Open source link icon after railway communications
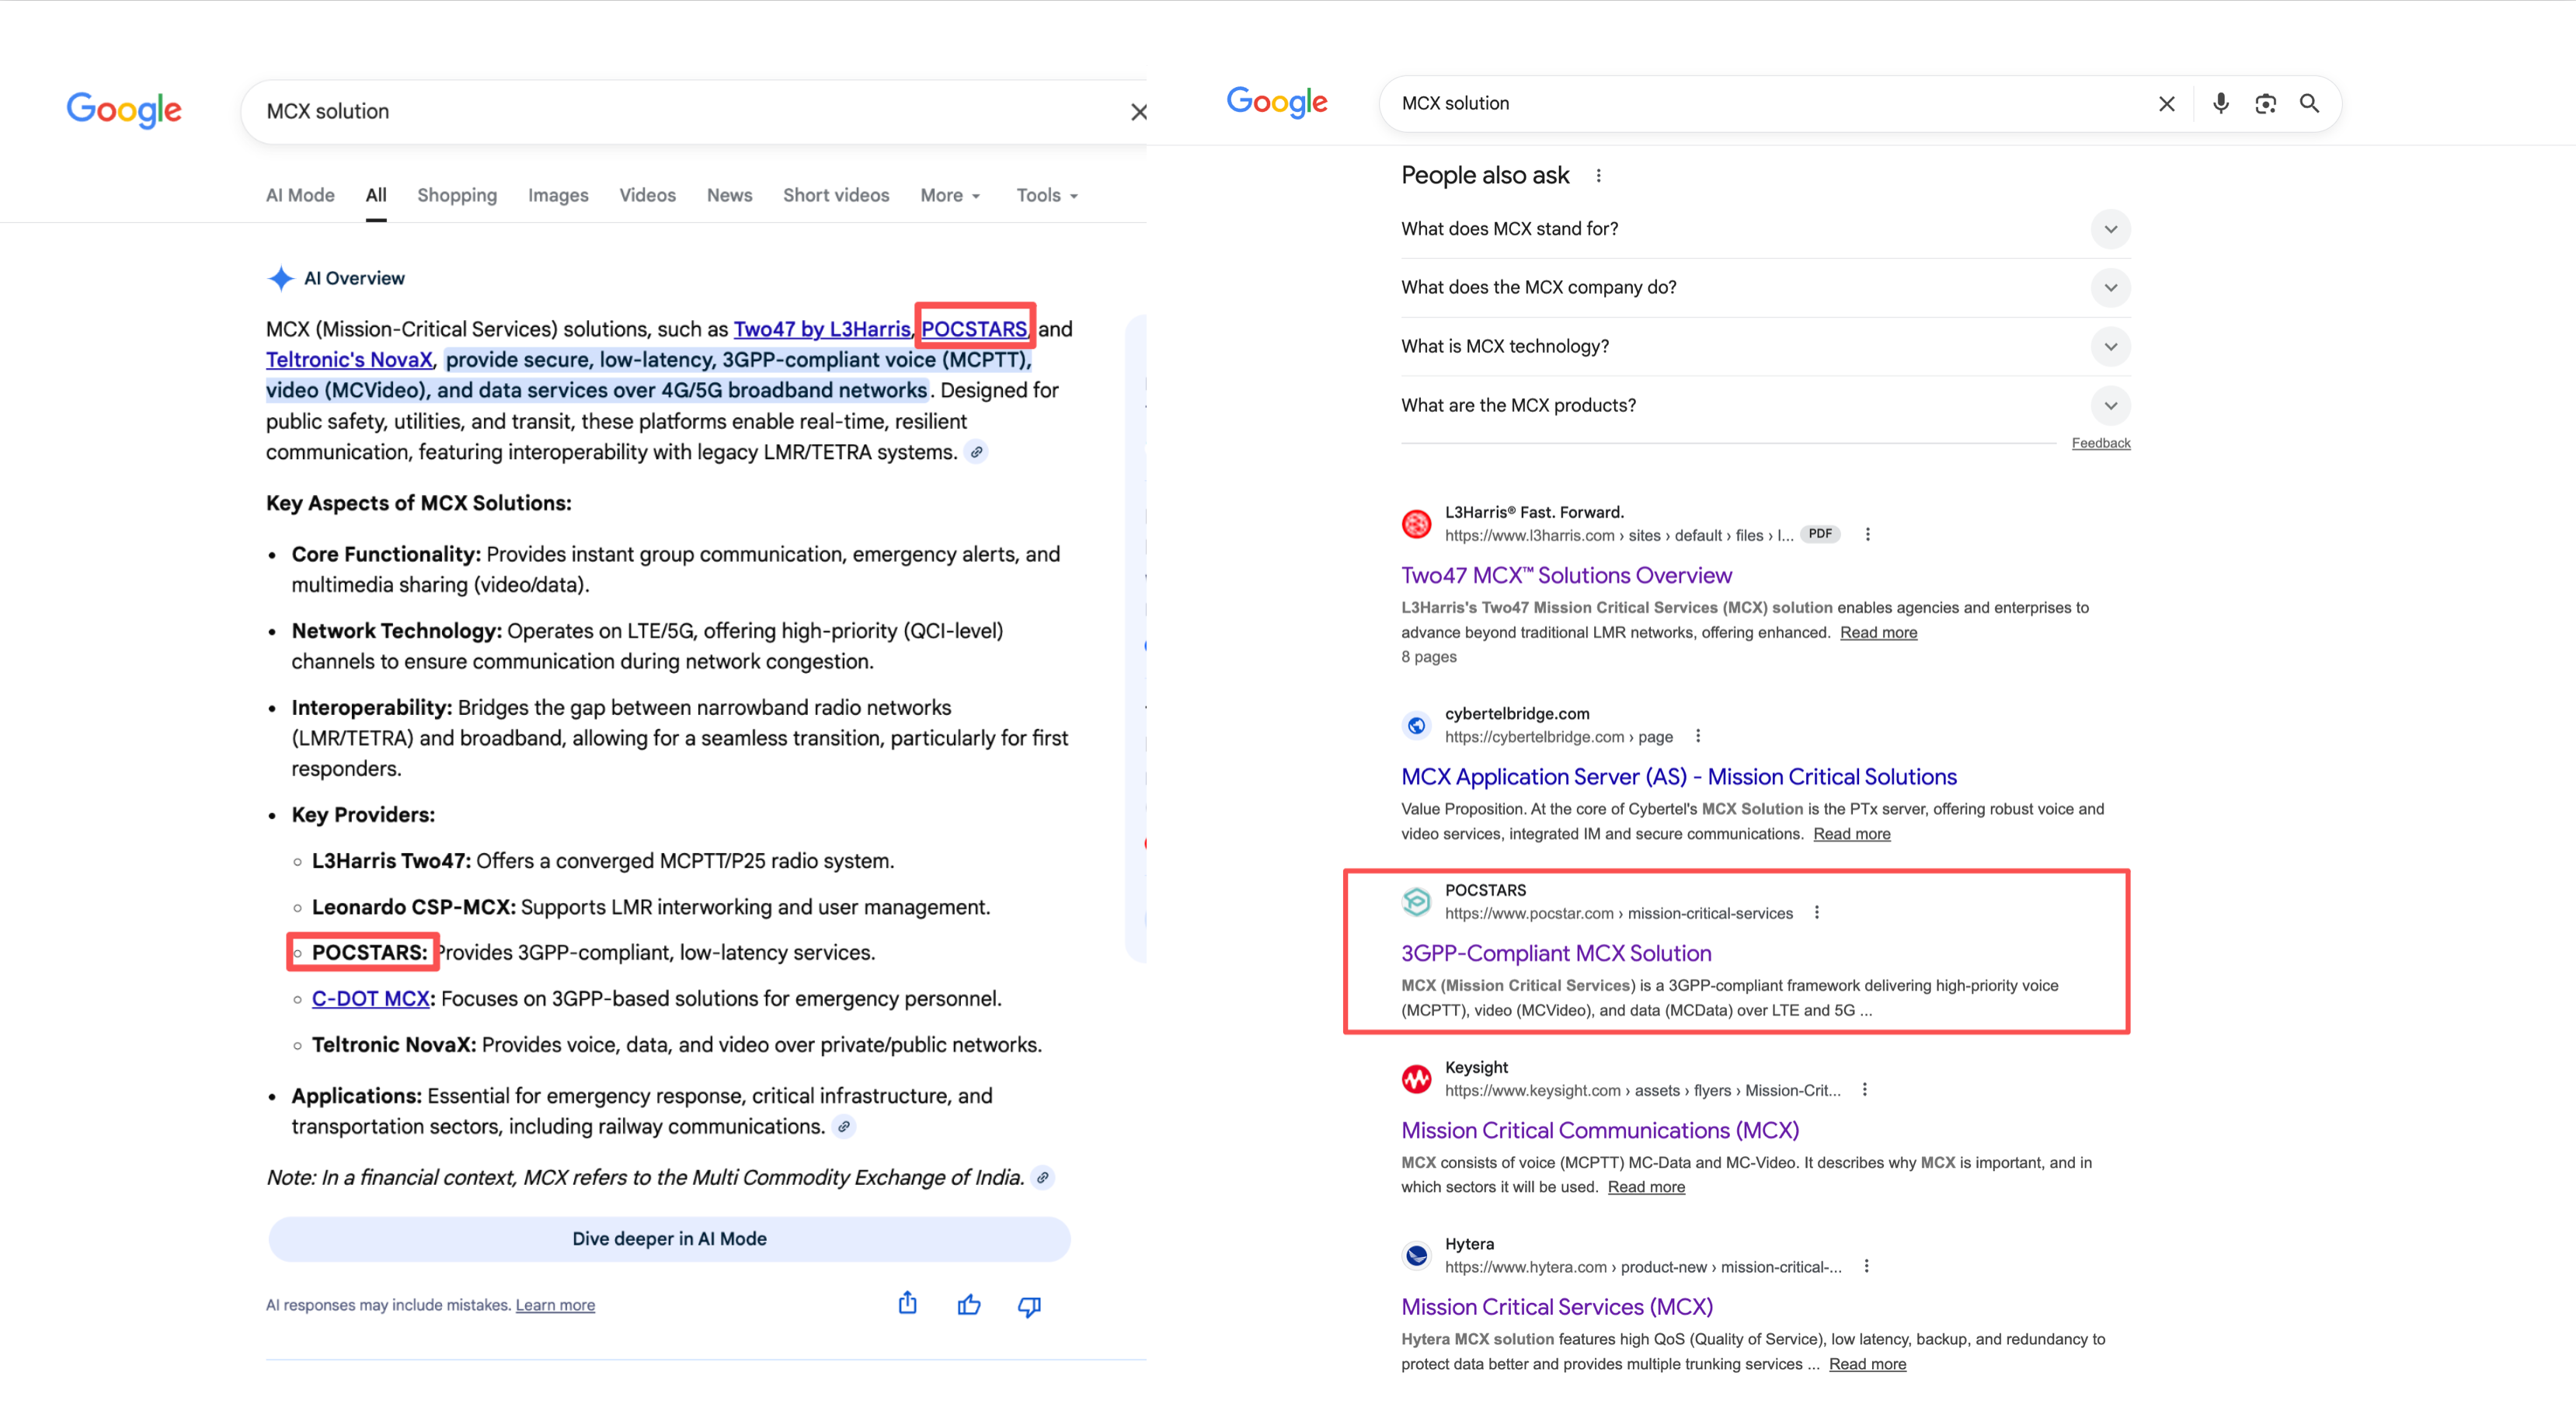This screenshot has width=2576, height=1411. point(844,1127)
